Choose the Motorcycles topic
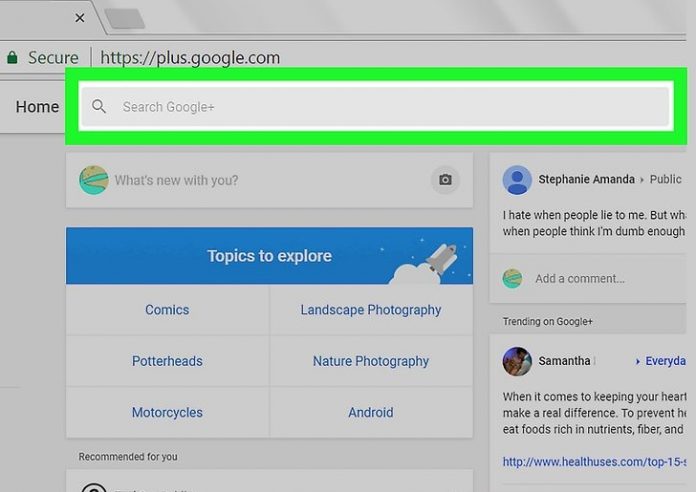 click(x=167, y=412)
